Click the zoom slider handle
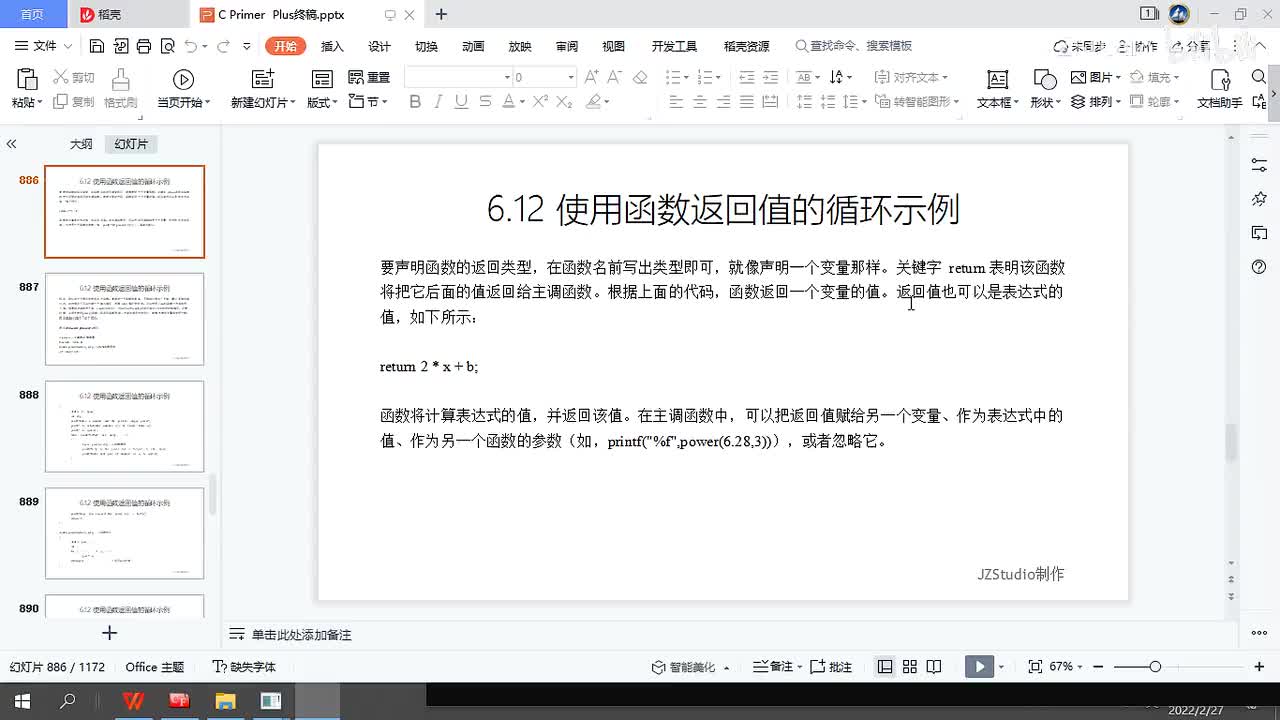1280x720 pixels. coord(1155,667)
